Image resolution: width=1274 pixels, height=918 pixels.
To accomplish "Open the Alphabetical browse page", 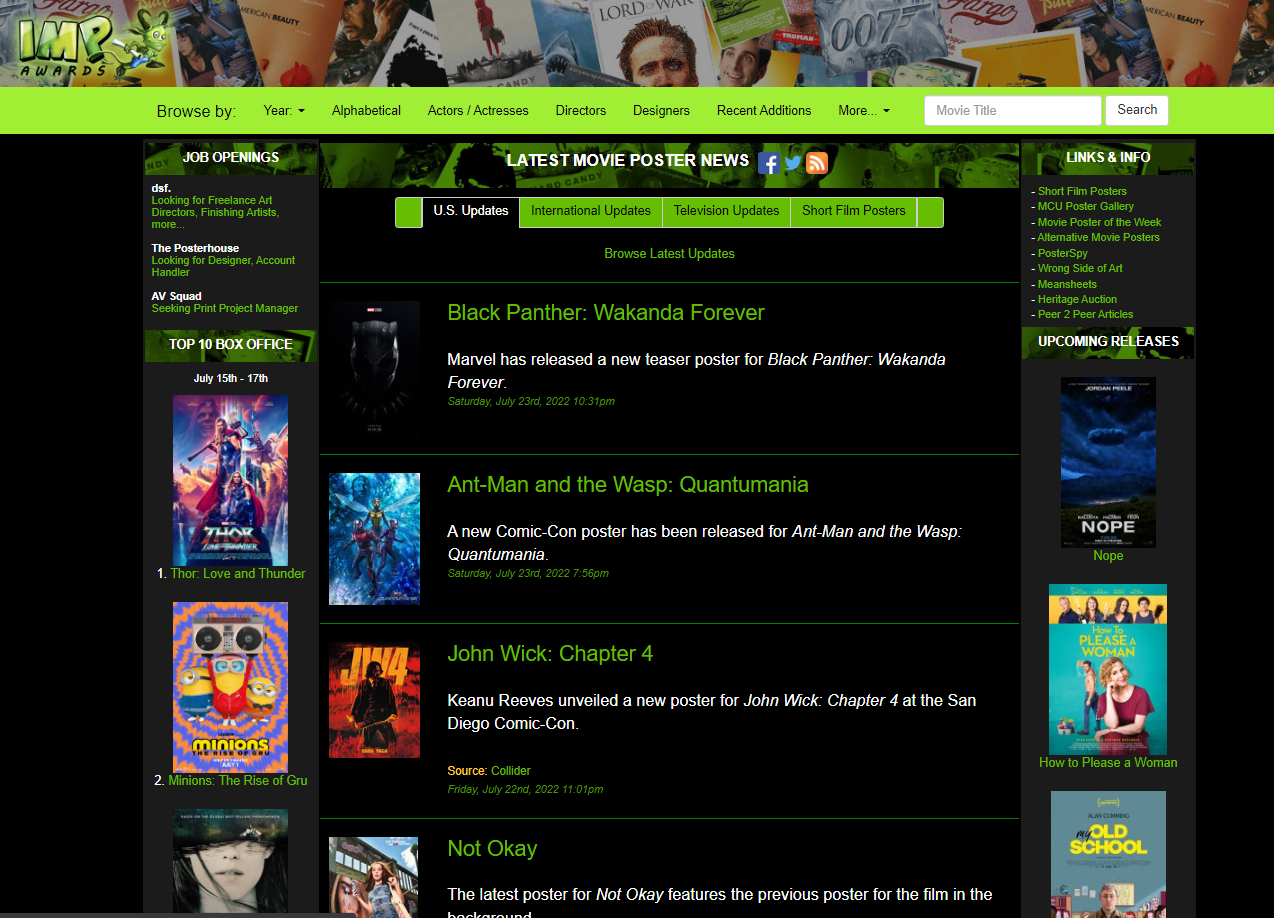I will [x=366, y=111].
